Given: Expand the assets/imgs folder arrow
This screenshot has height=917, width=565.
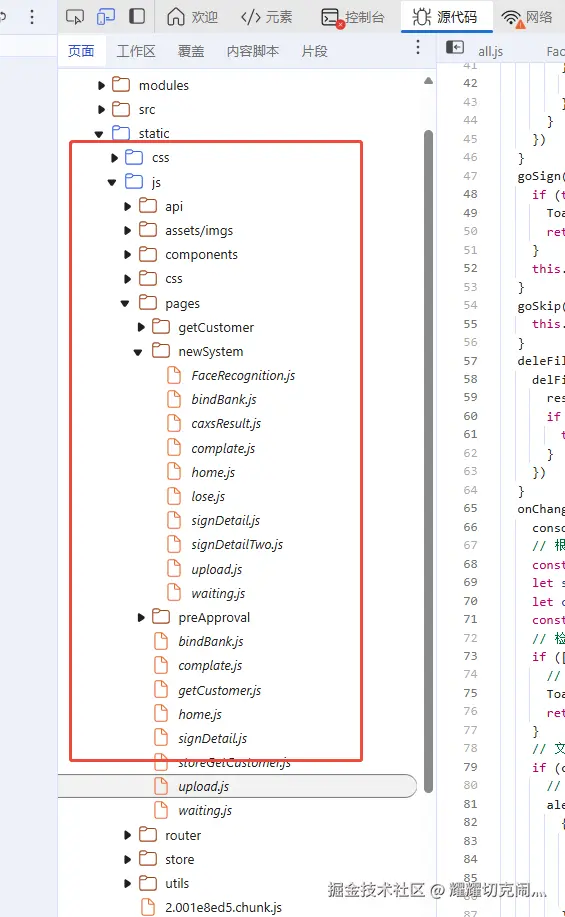Looking at the screenshot, I should [128, 230].
